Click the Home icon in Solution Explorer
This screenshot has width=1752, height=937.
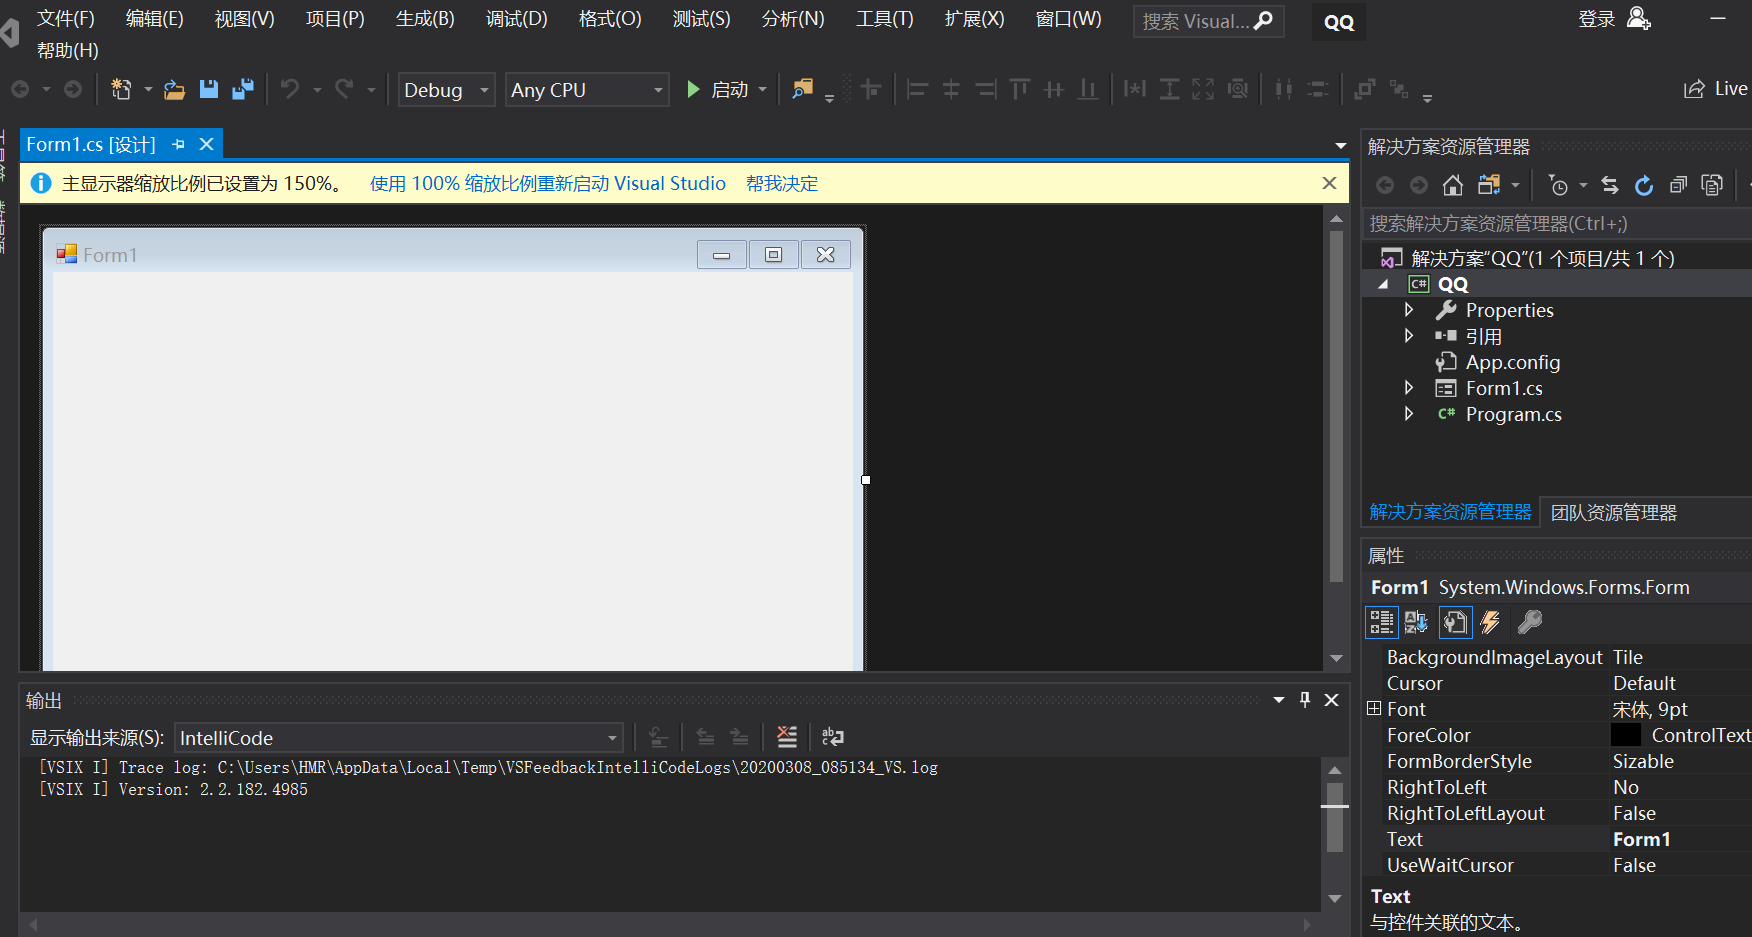click(1450, 185)
